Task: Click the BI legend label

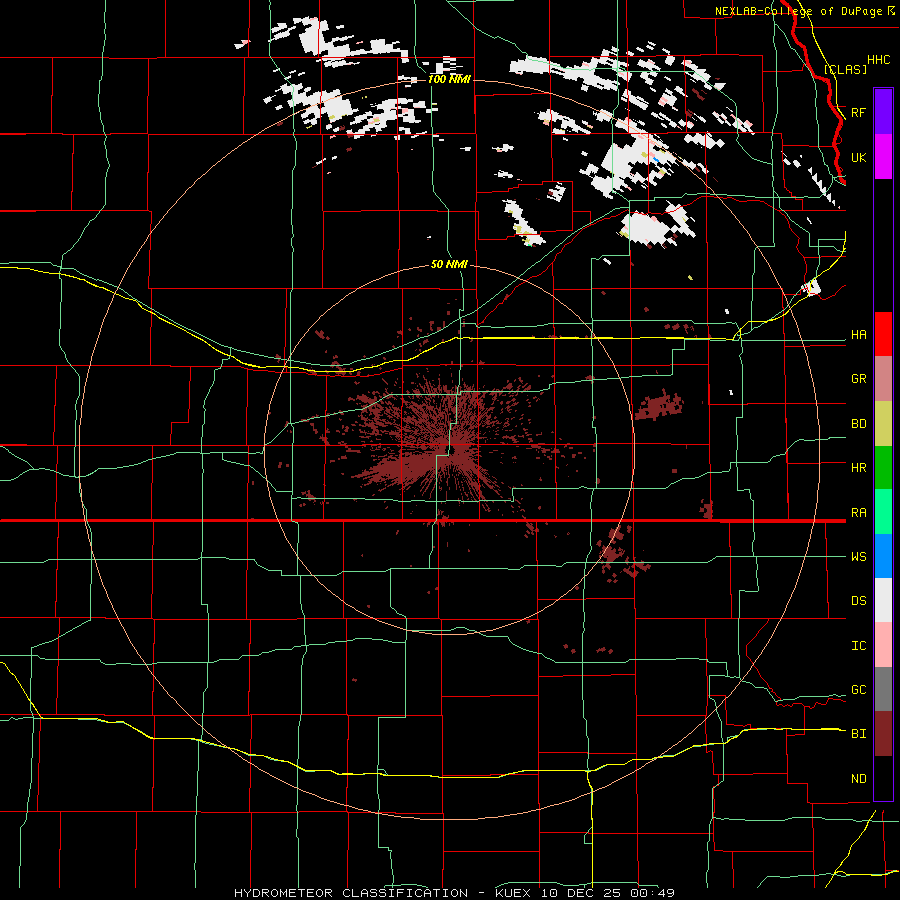Action: [x=858, y=734]
